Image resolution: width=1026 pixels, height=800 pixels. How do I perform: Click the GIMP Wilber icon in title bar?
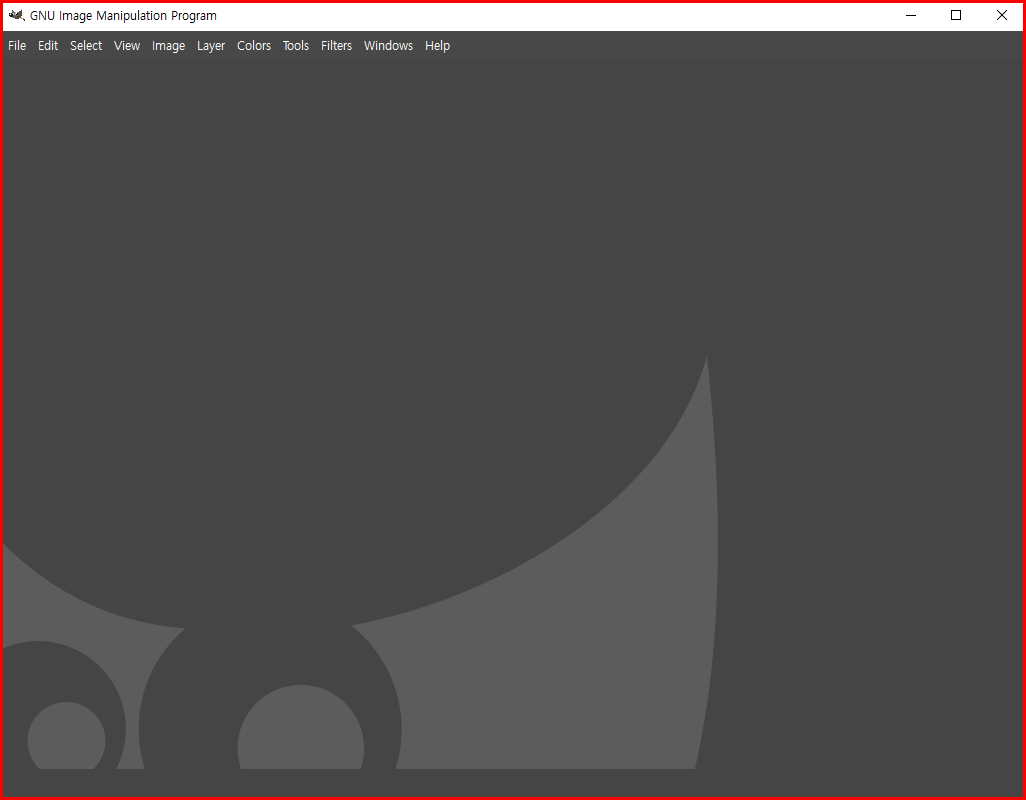click(x=16, y=15)
